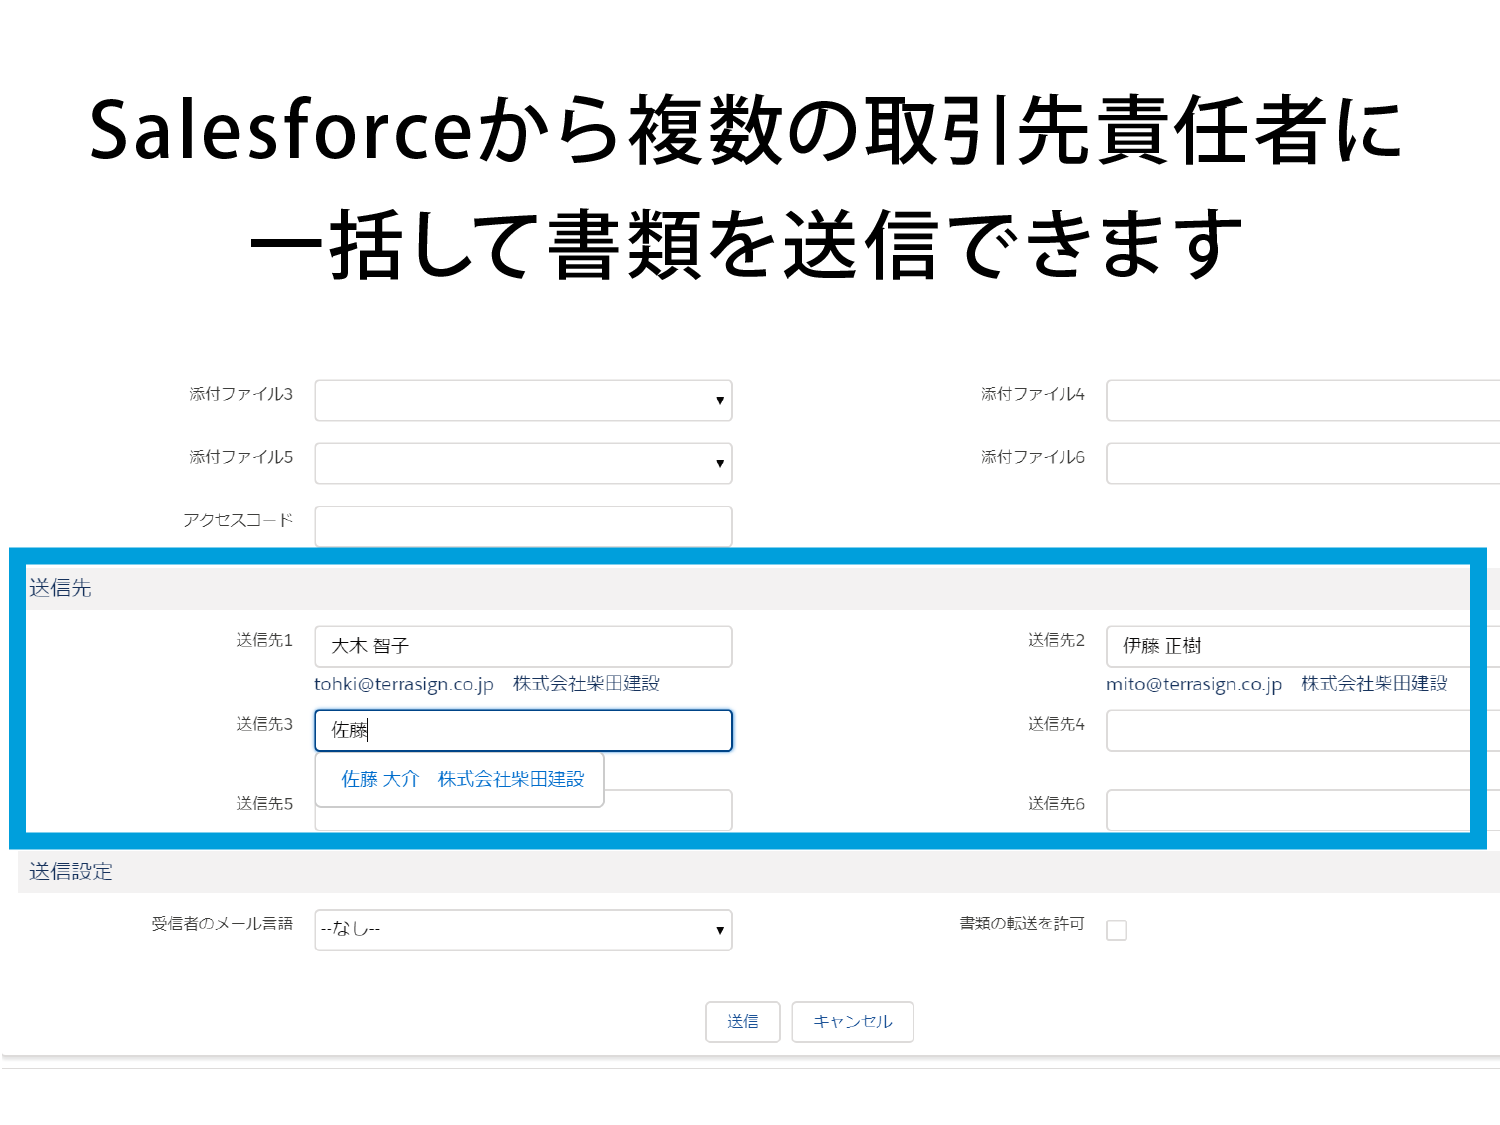Click the キャンセル button
This screenshot has width=1500, height=1125.
pos(852,1022)
